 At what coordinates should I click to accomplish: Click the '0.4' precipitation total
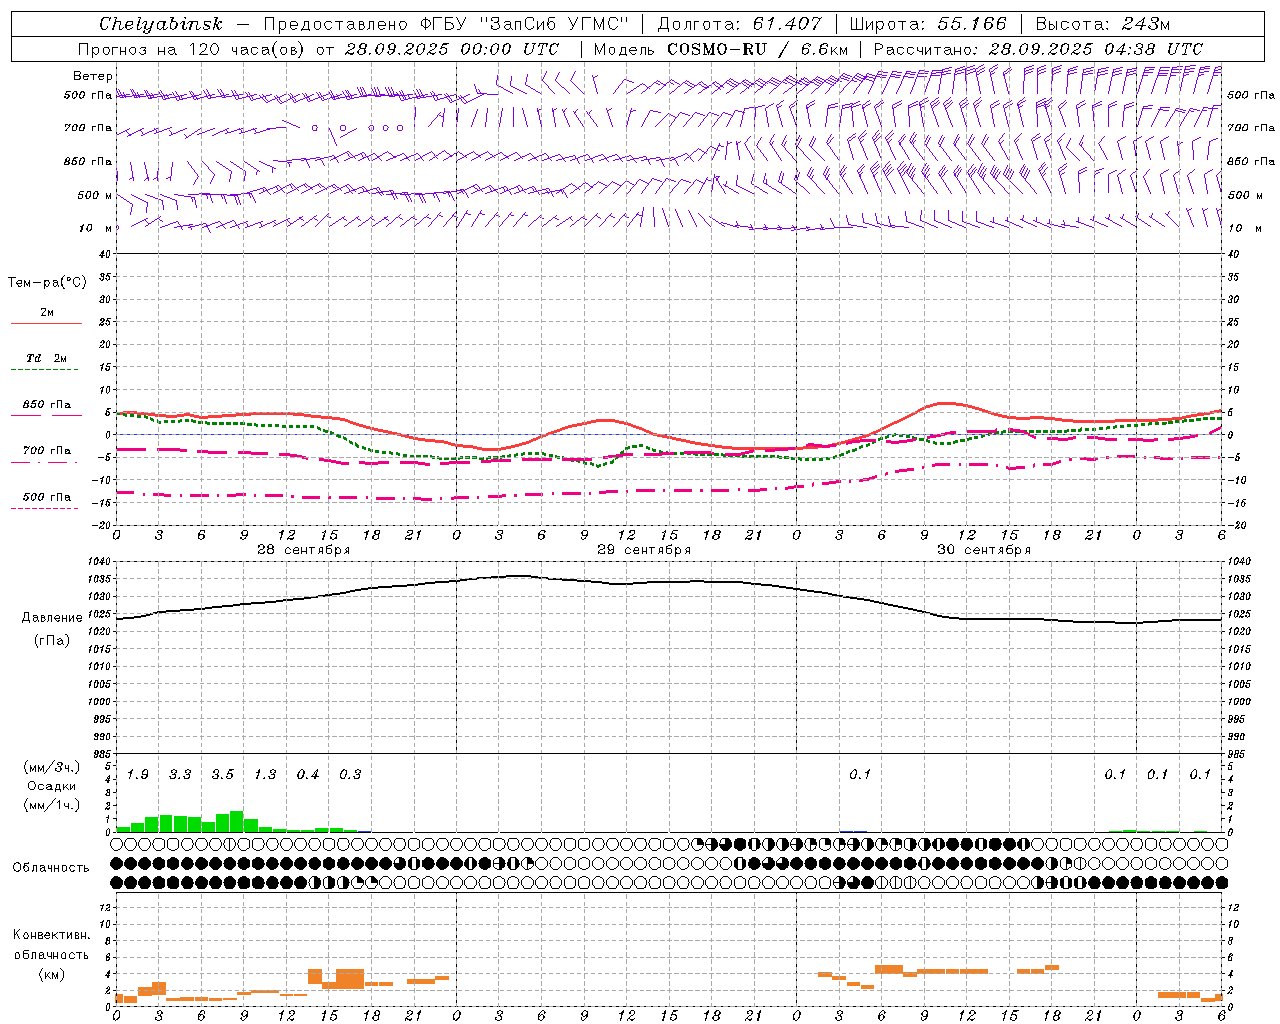308,775
